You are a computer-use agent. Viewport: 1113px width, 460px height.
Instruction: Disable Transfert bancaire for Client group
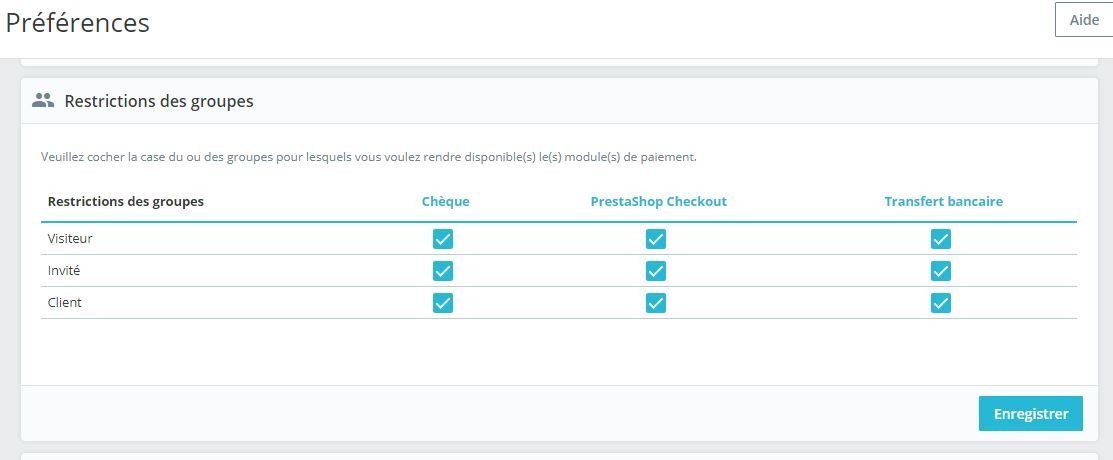[x=941, y=303]
